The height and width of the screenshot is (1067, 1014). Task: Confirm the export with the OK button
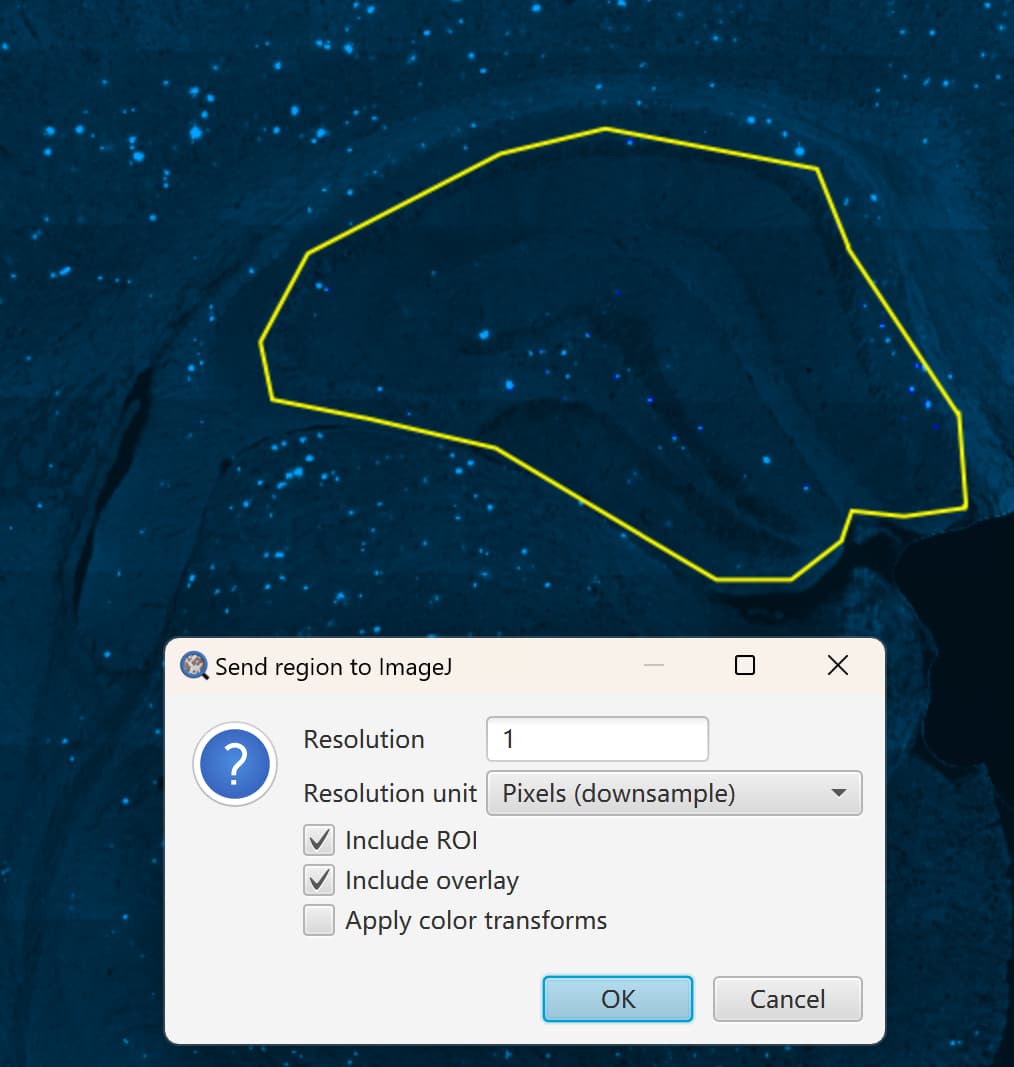click(x=617, y=998)
